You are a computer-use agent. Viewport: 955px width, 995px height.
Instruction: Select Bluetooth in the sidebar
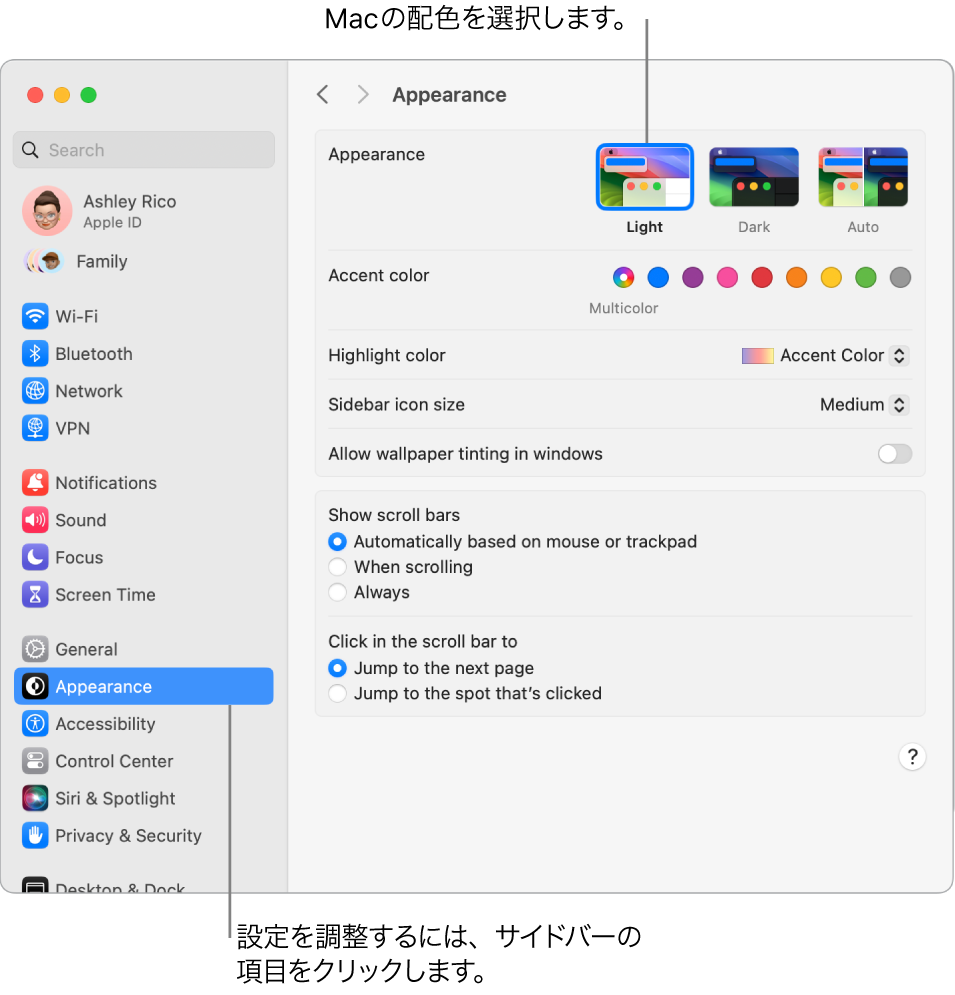pyautogui.click(x=90, y=353)
